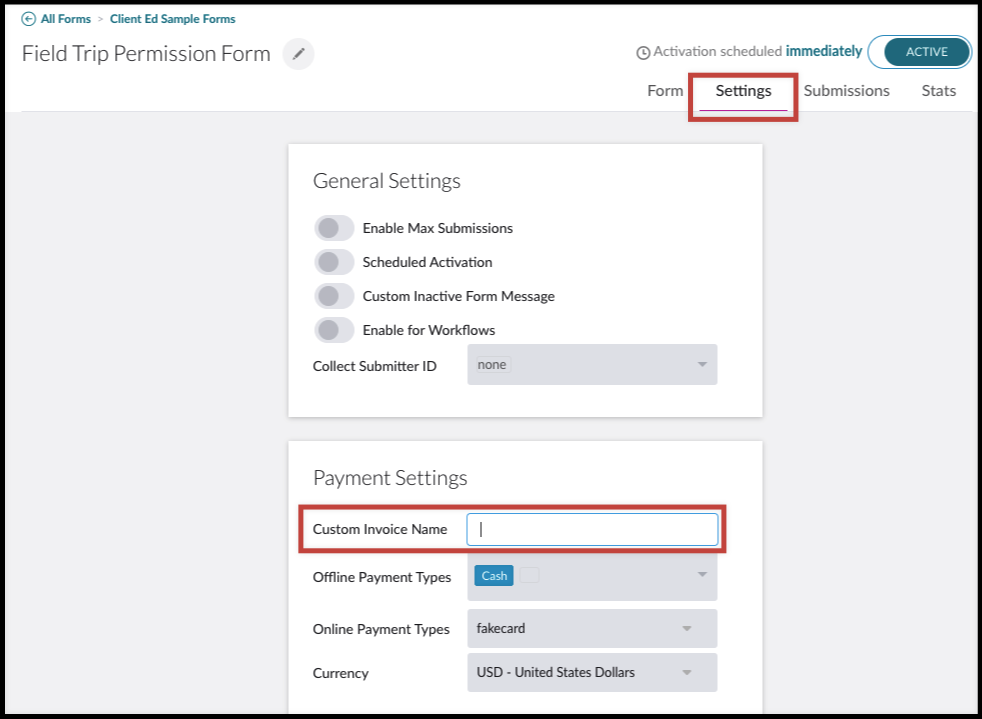Viewport: 982px width, 719px height.
Task: Switch to the Submissions tab
Action: coord(846,91)
